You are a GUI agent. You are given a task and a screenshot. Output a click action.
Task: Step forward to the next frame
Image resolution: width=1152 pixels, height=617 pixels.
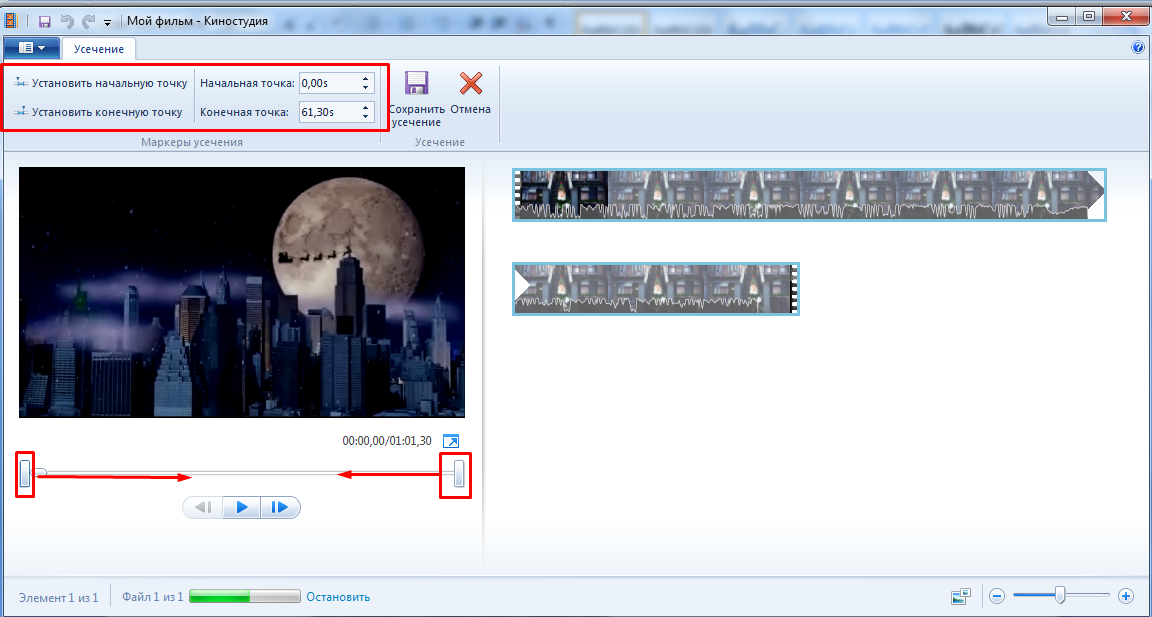point(280,507)
